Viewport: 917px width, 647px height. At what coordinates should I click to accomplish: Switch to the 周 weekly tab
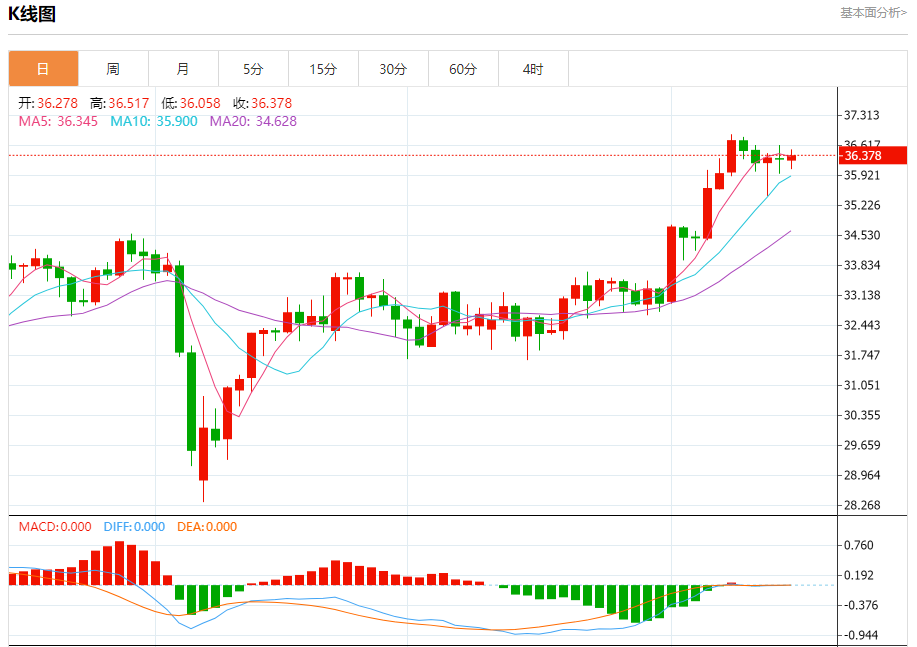pyautogui.click(x=113, y=69)
